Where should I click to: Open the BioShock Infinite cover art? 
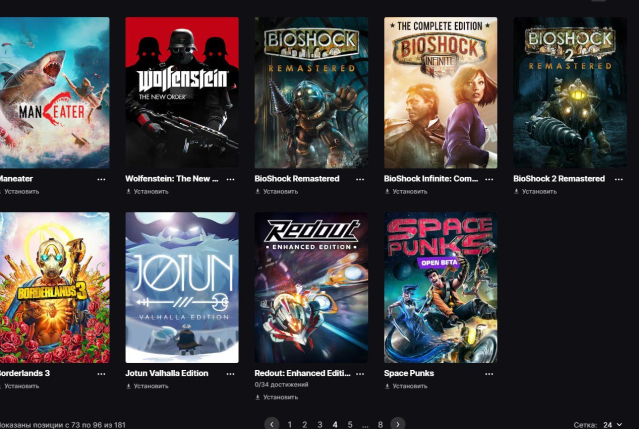coord(441,92)
